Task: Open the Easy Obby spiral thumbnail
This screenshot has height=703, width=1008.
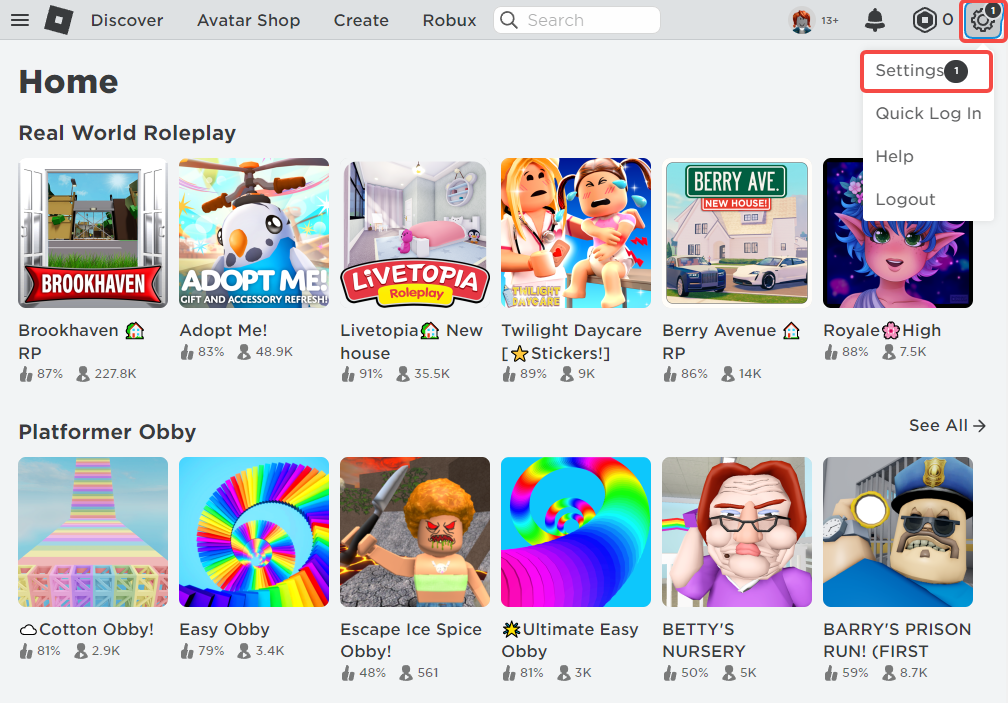Action: coord(254,531)
